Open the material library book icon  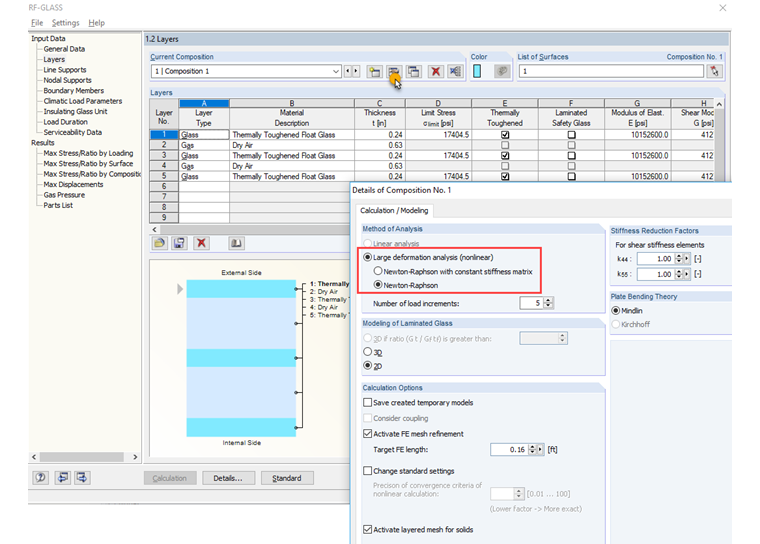(x=236, y=243)
